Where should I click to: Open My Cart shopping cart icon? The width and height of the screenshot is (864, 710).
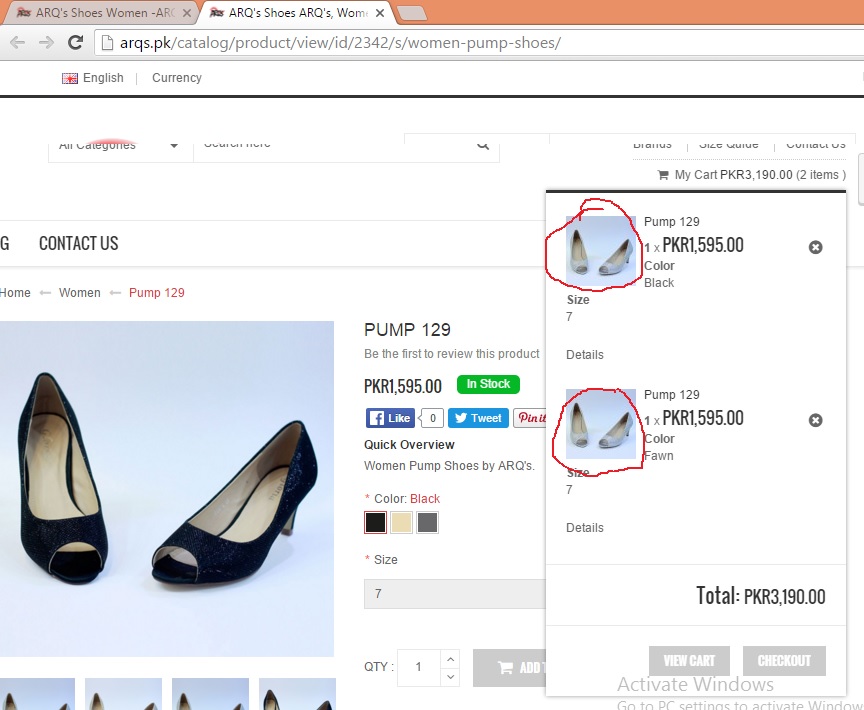pos(663,175)
